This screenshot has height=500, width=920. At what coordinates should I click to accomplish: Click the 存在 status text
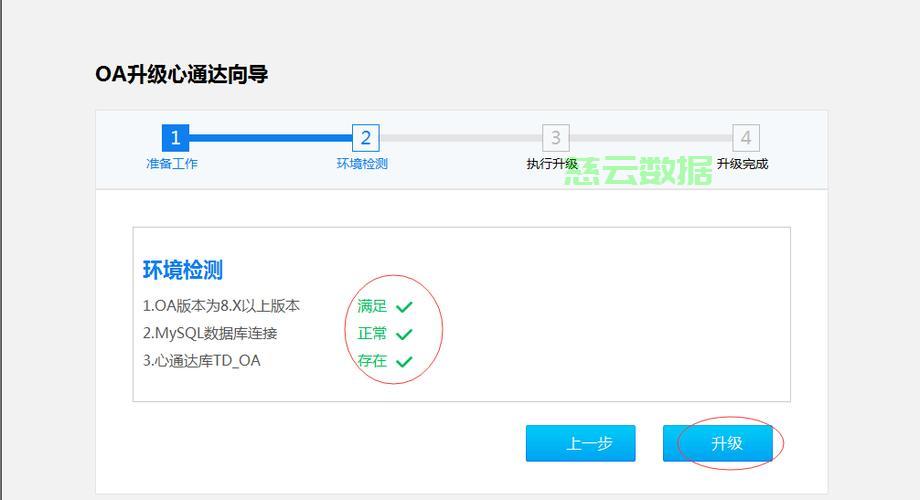click(x=372, y=360)
